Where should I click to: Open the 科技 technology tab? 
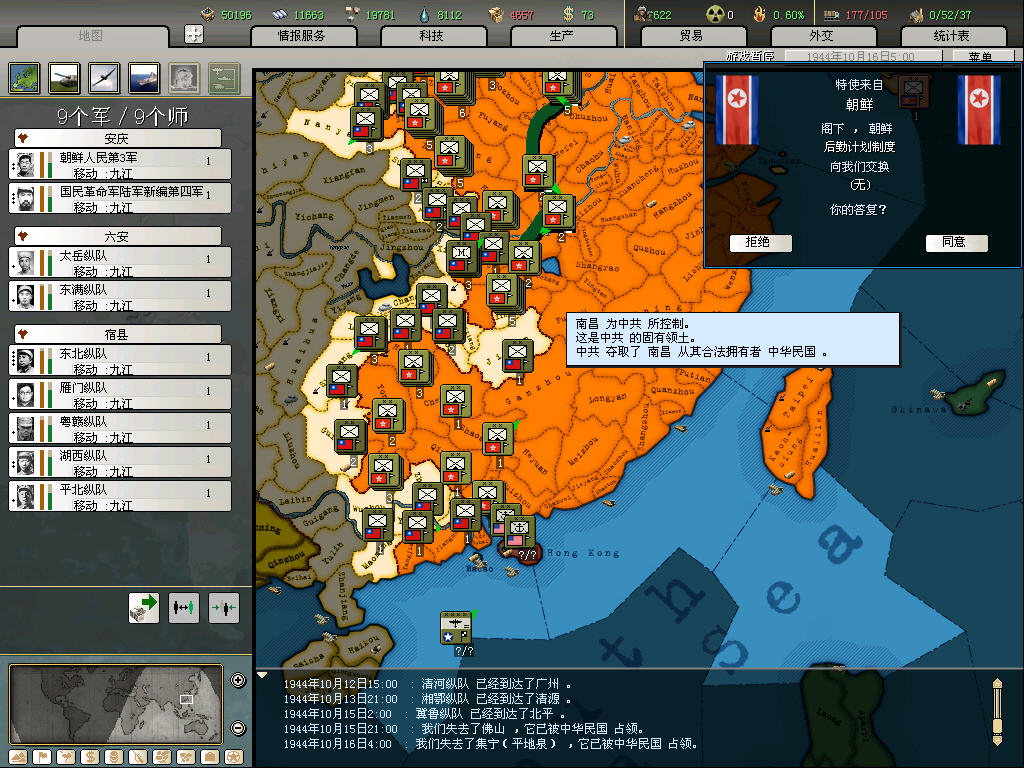click(432, 36)
